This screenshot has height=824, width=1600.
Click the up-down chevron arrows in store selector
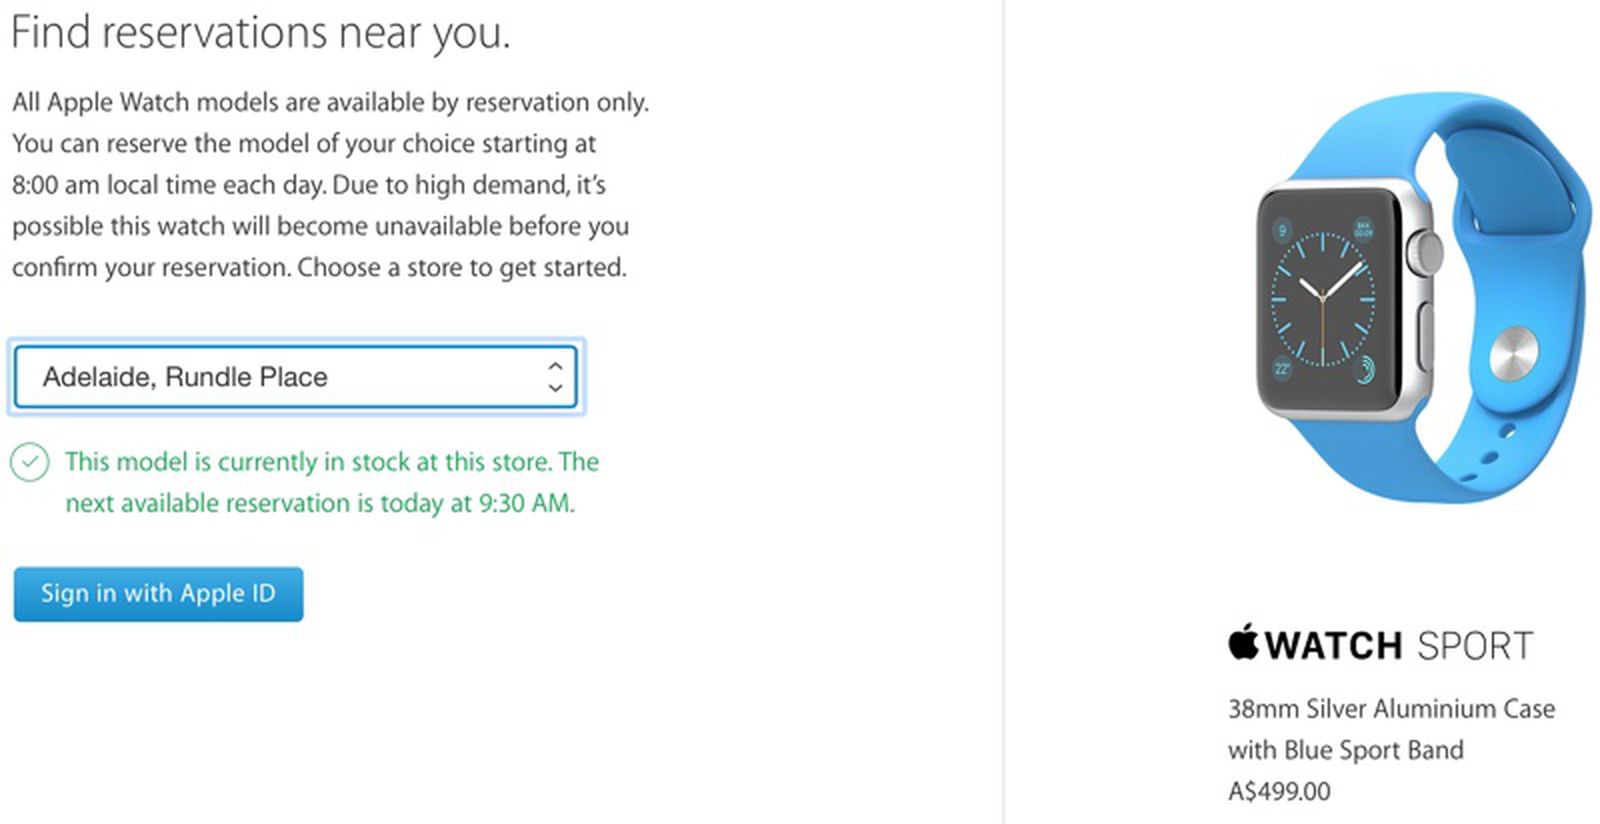(x=555, y=377)
